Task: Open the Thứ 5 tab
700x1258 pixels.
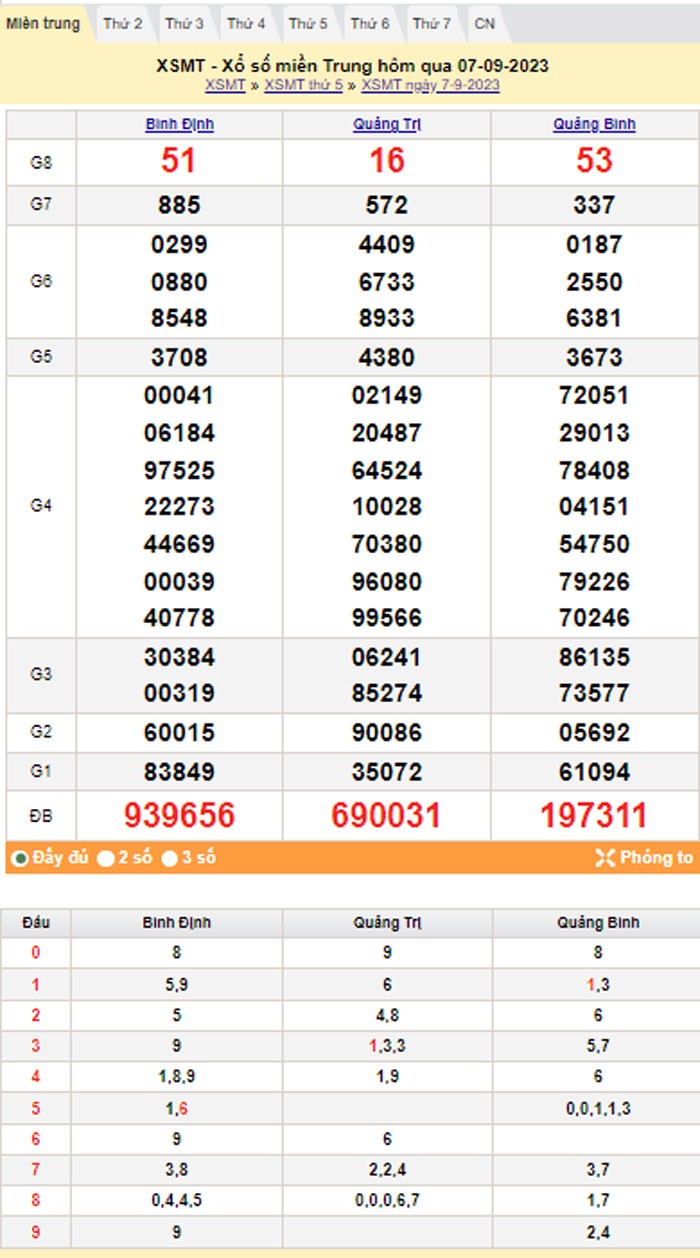Action: pyautogui.click(x=308, y=23)
